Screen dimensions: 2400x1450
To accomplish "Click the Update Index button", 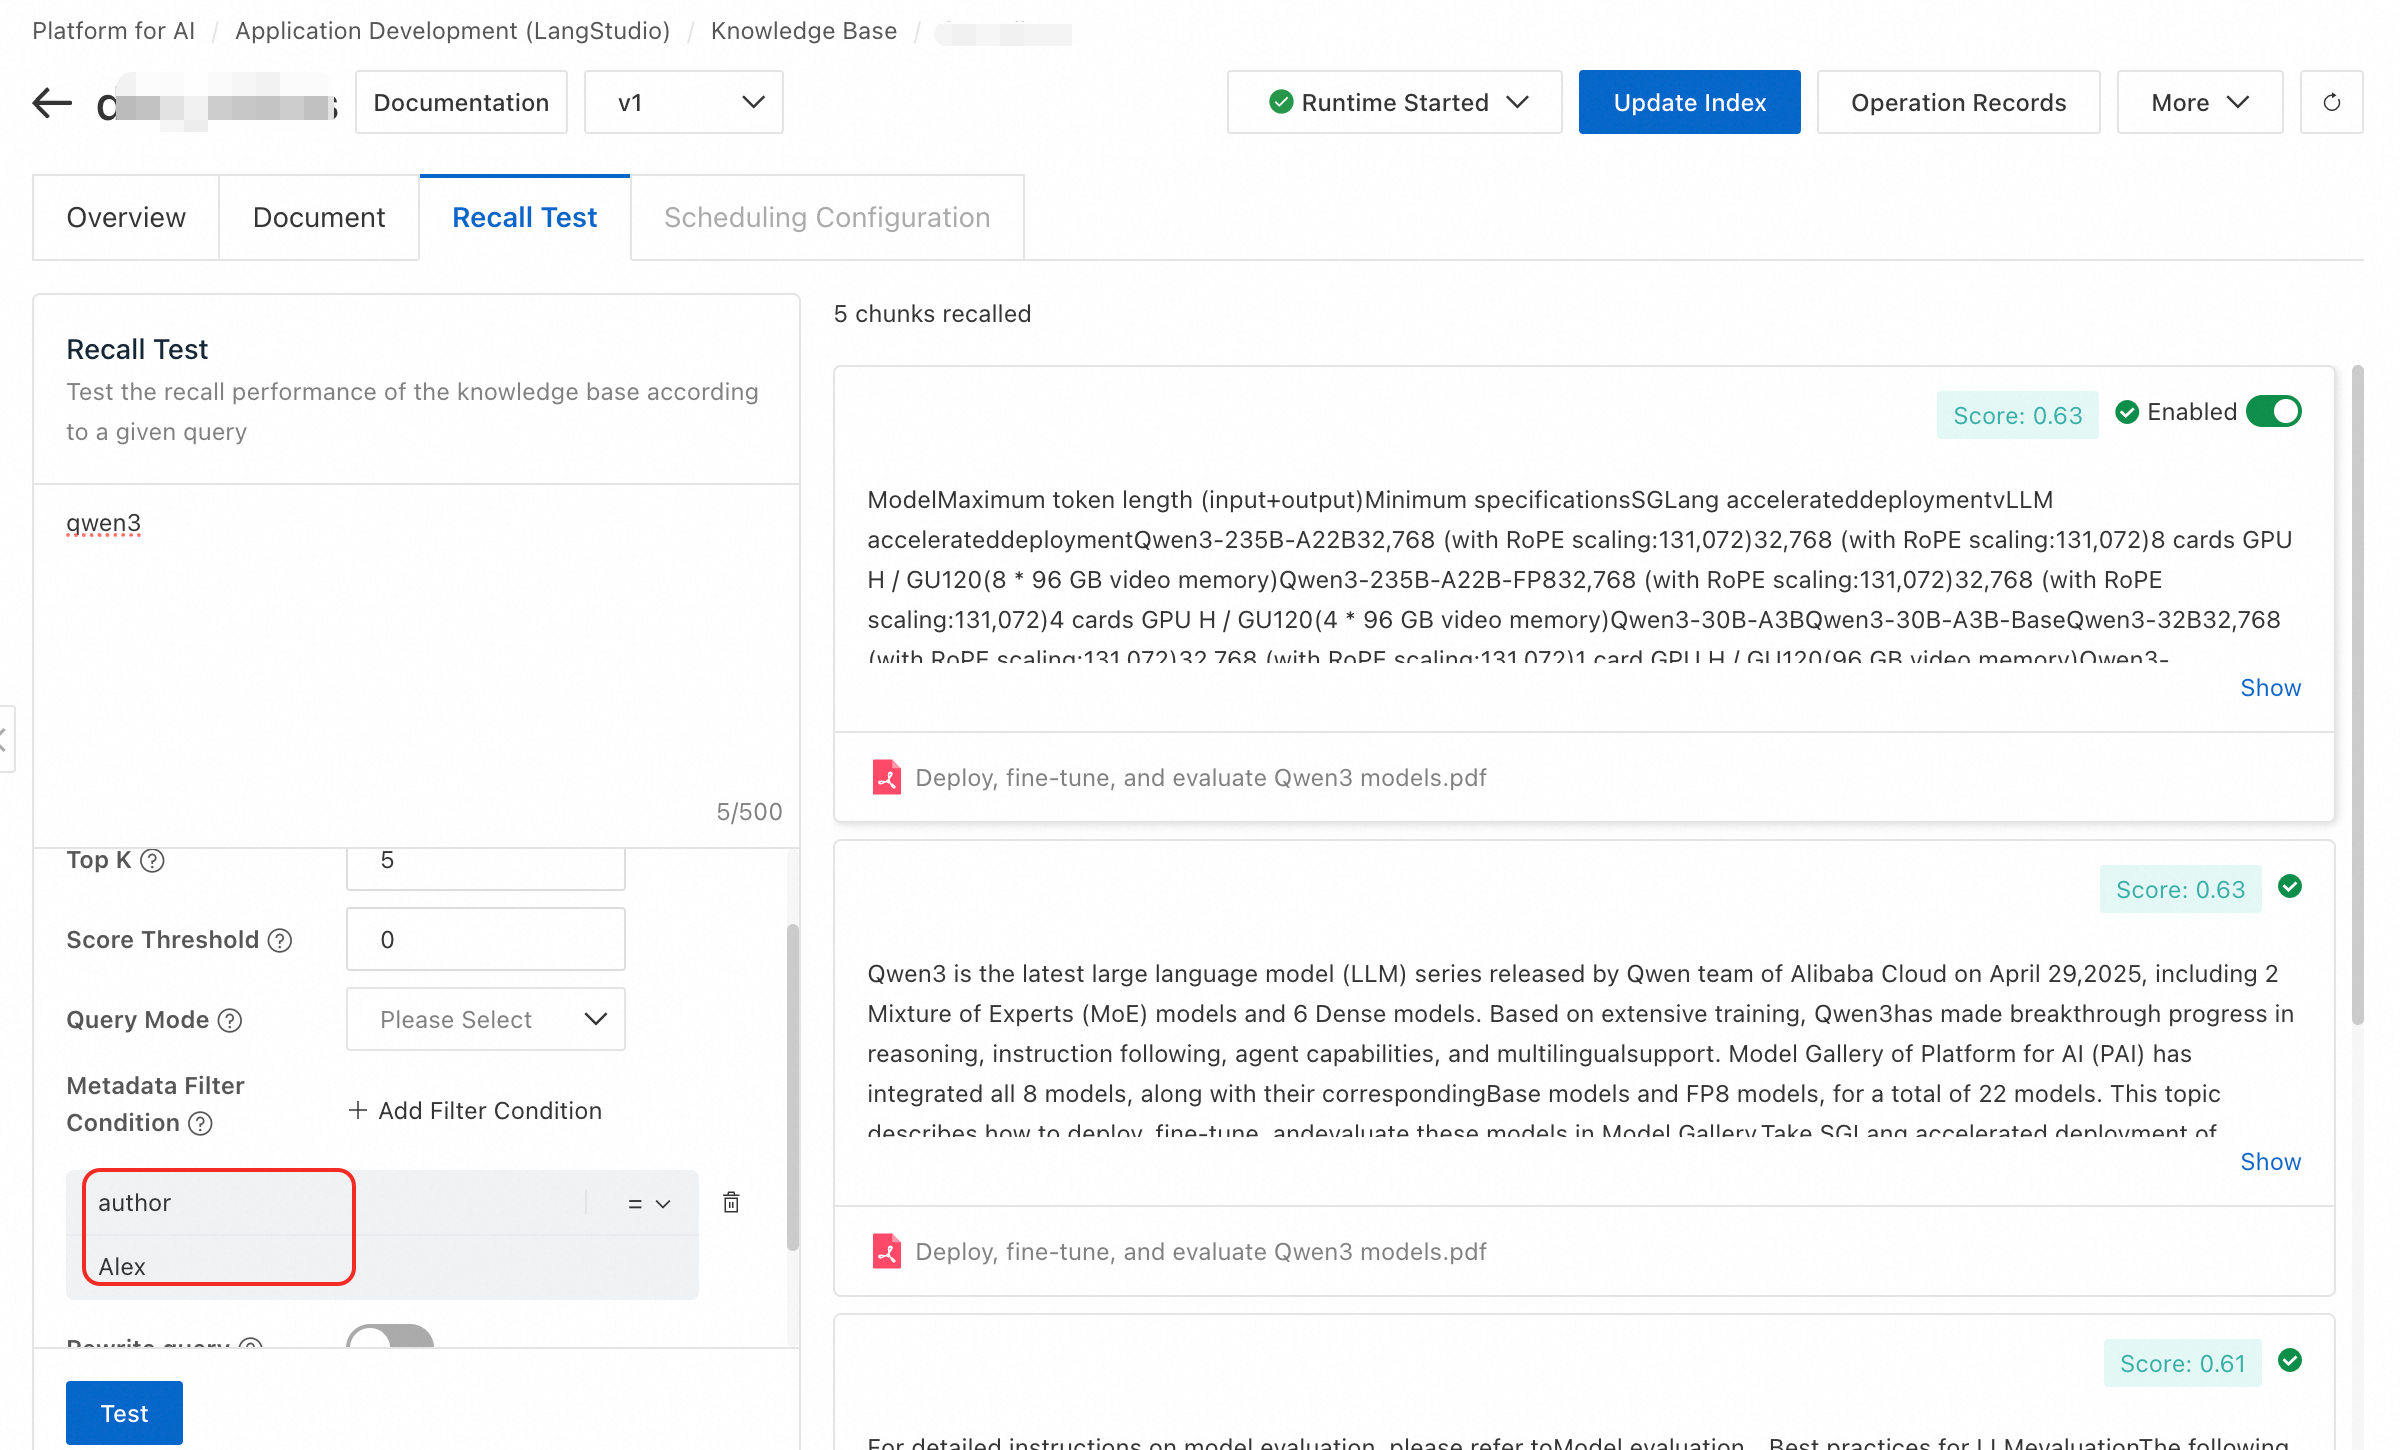I will pos(1689,102).
